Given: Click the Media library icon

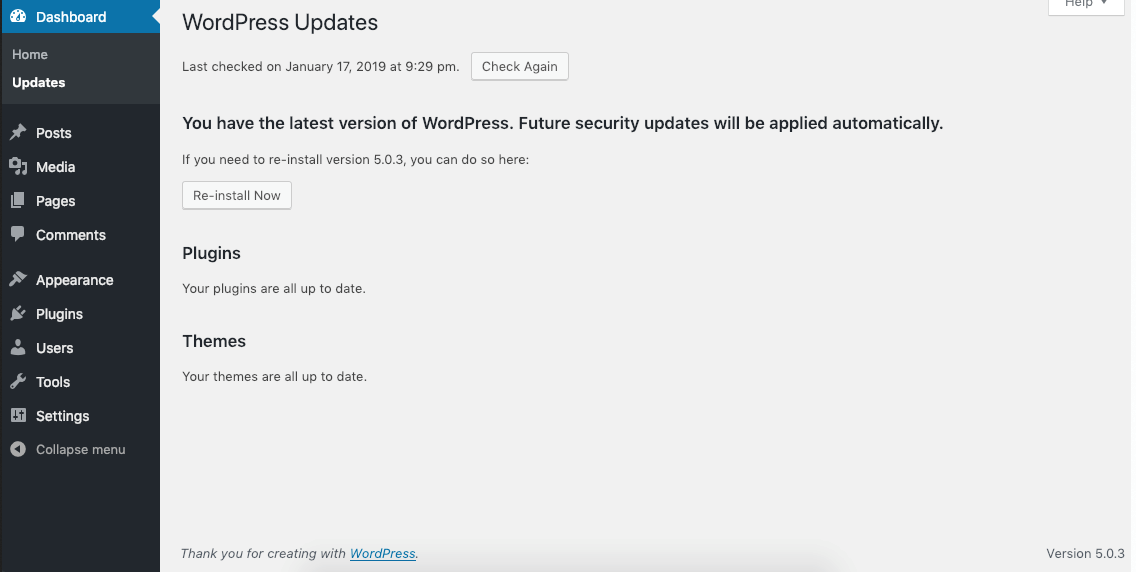Looking at the screenshot, I should pos(18,167).
